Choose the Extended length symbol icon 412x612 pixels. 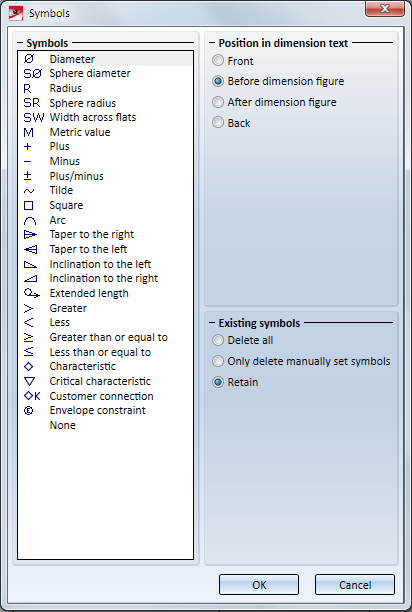click(x=32, y=294)
